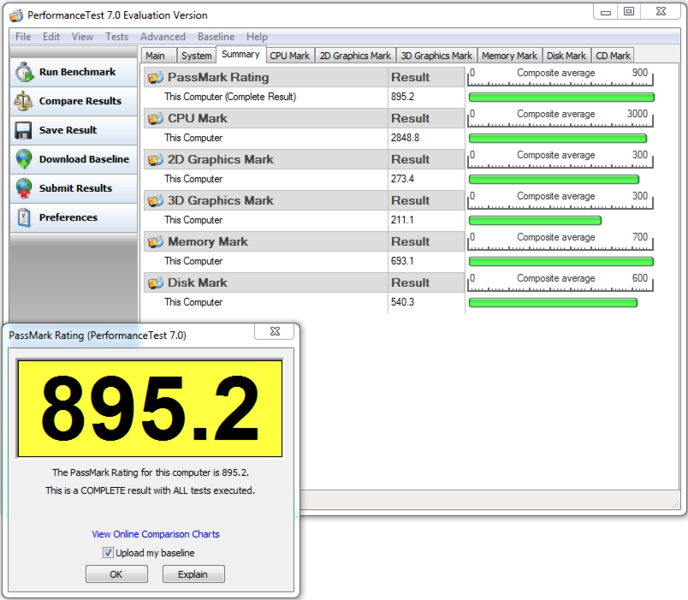Click the 3D Graphics Mark section header text
Image resolution: width=688 pixels, height=600 pixels.
(x=221, y=201)
